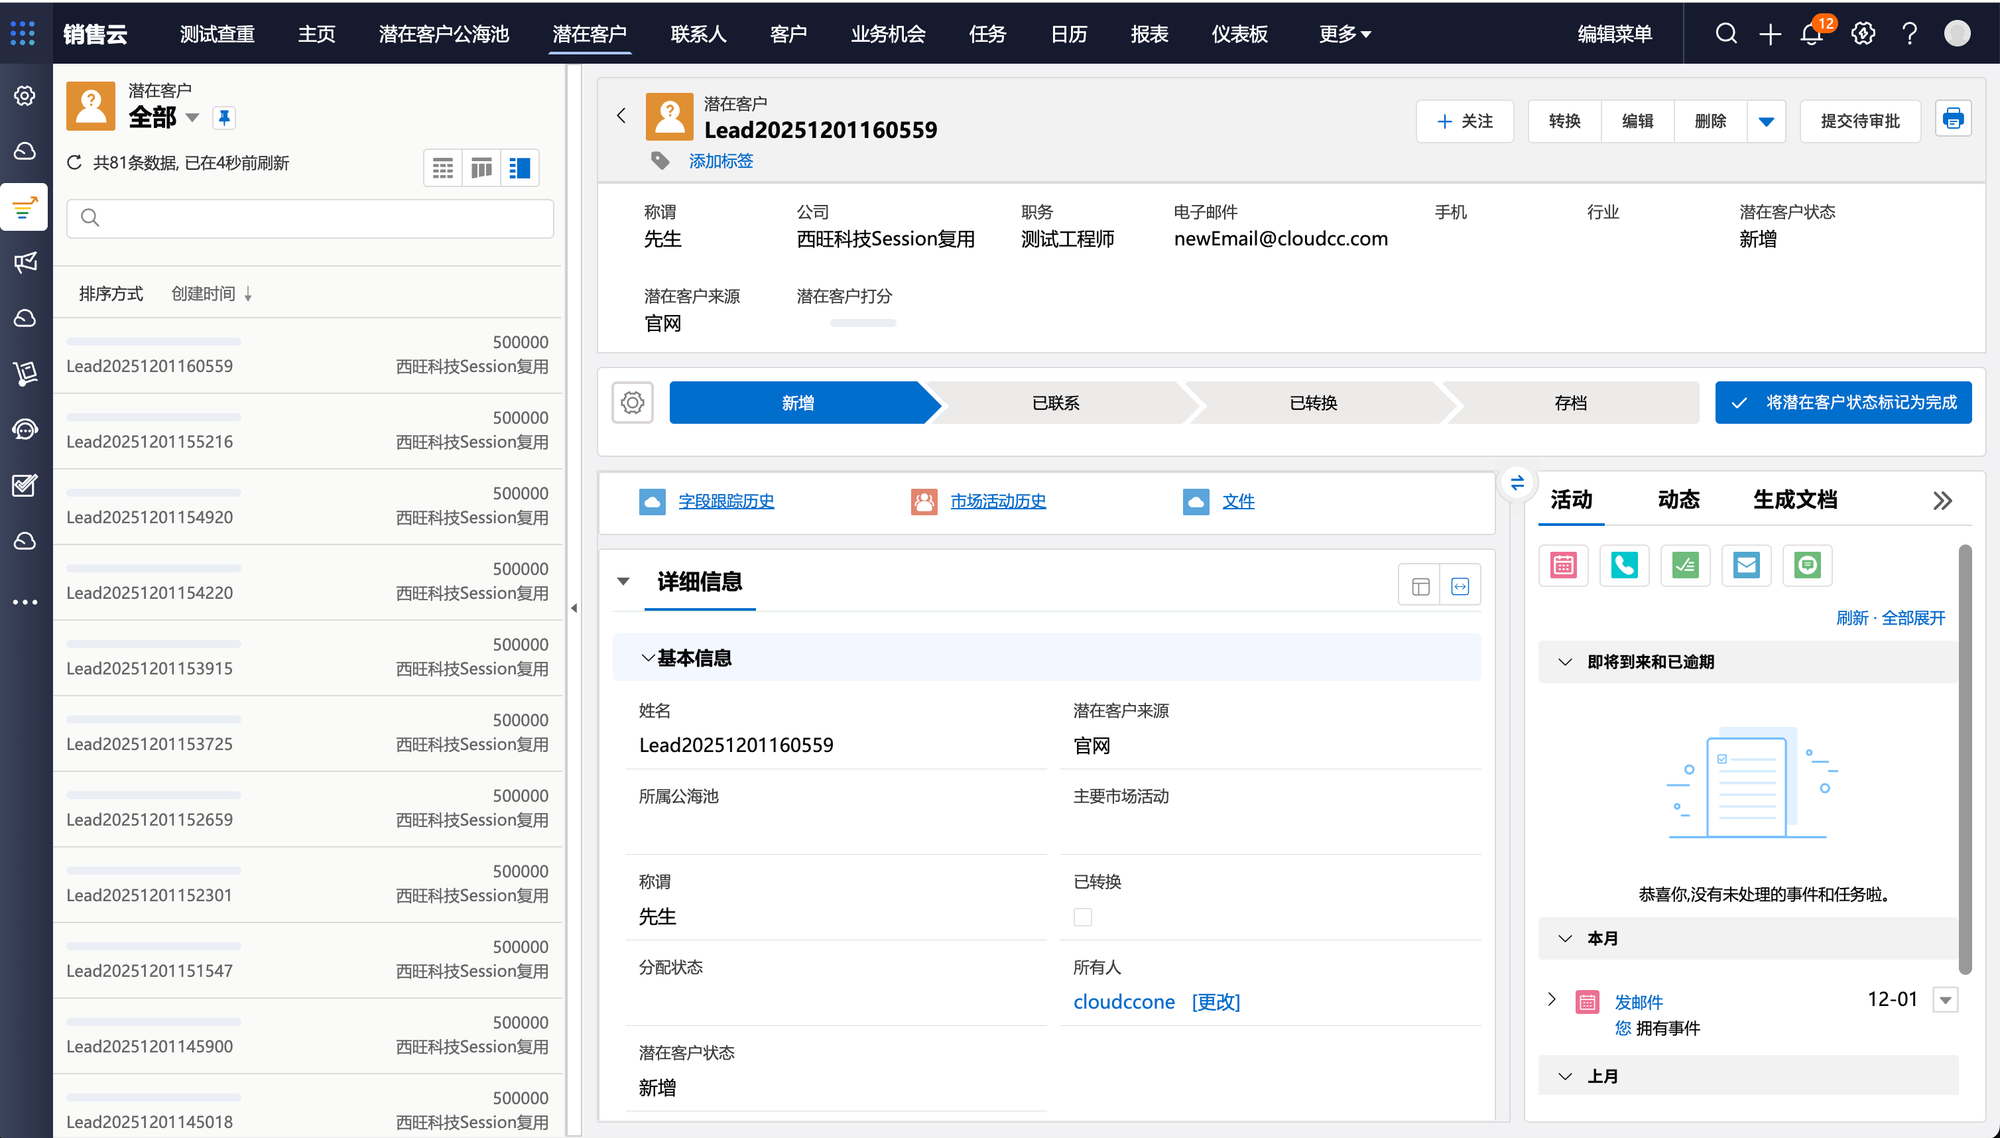The width and height of the screenshot is (2000, 1138).
Task: Click the path settings gear icon
Action: [x=632, y=403]
